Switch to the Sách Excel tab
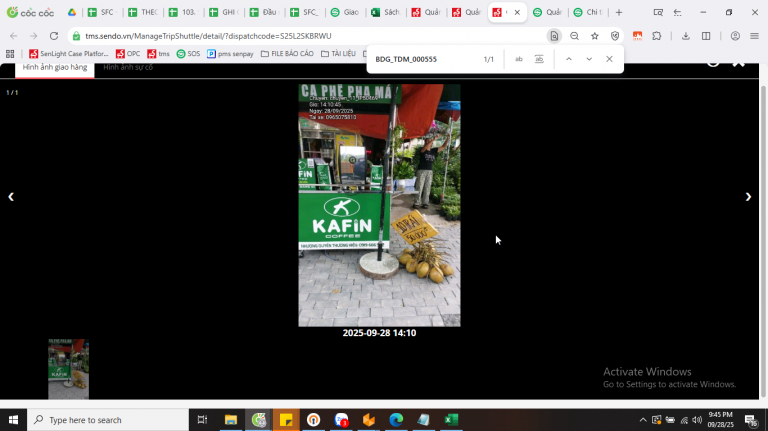 [386, 12]
